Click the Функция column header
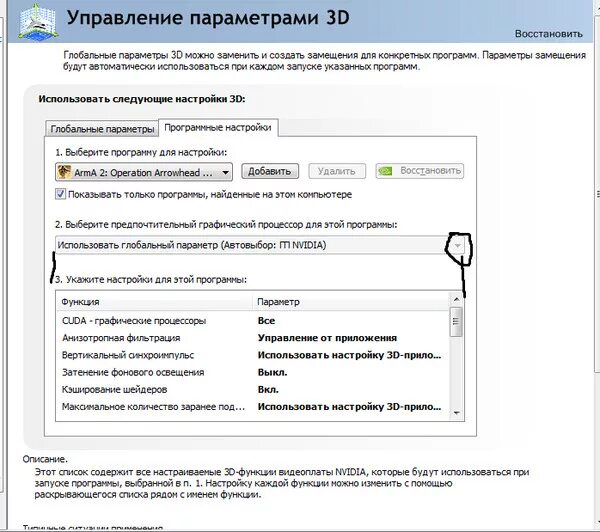Viewport: 600px width, 532px height. point(154,302)
